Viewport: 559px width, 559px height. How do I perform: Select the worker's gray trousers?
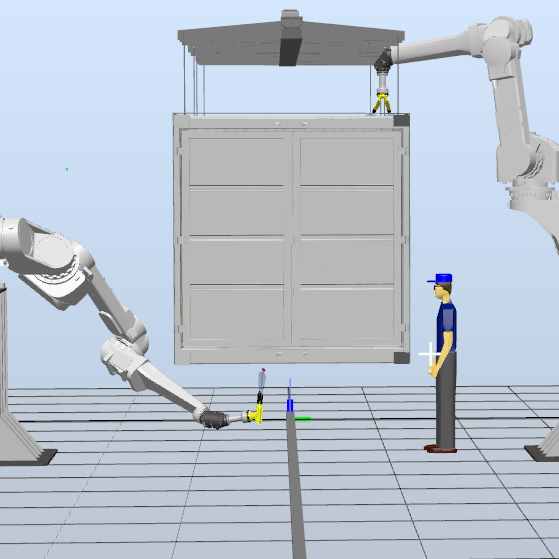[446, 400]
